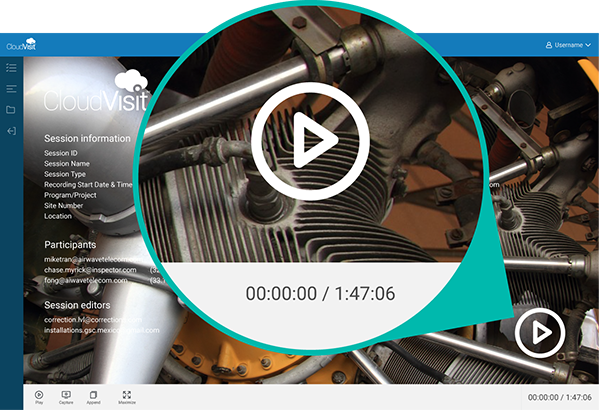Click the round play button over the video
600x411 pixels.
[x=540, y=333]
